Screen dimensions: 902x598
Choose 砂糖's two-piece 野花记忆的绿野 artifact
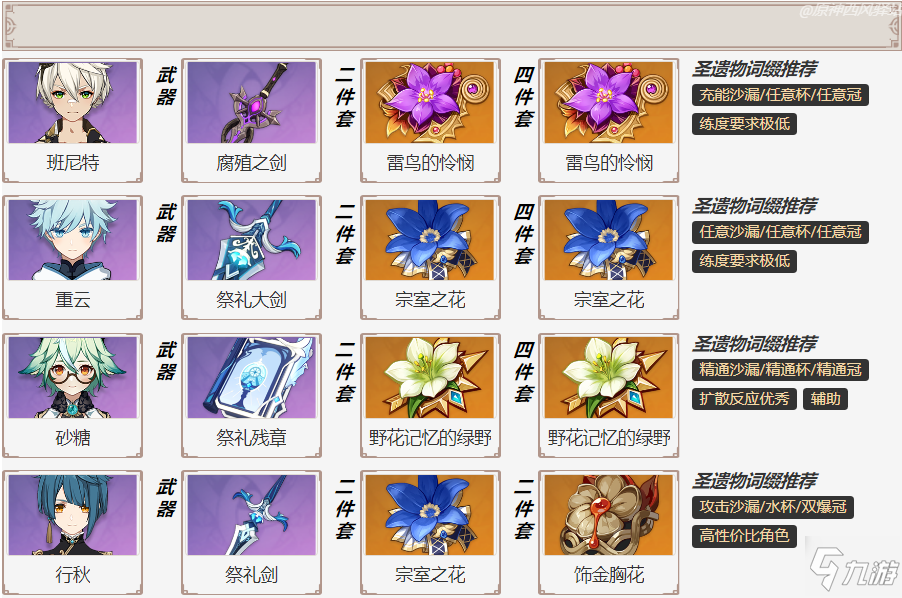pyautogui.click(x=430, y=377)
